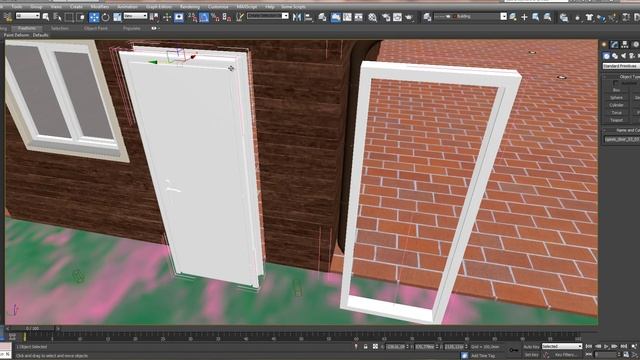The height and width of the screenshot is (360, 640).
Task: Open the Modify tab in command panel
Action: (615, 44)
